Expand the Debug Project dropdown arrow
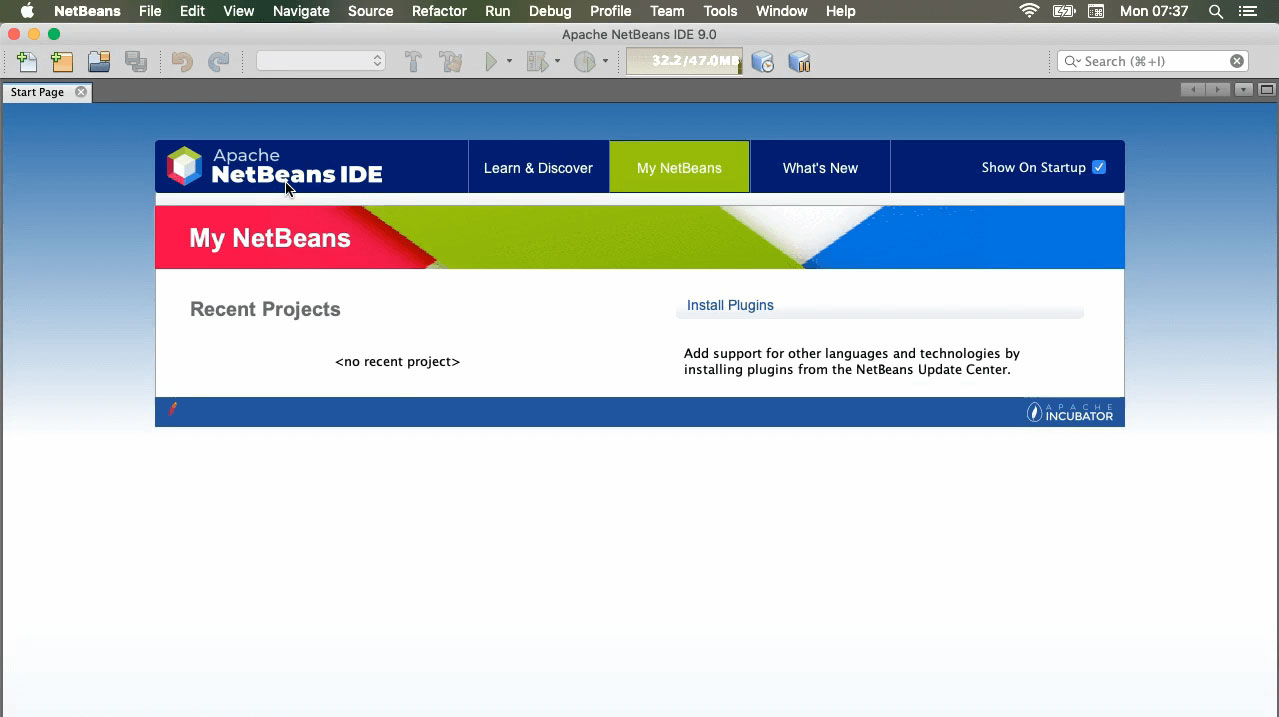 [557, 62]
